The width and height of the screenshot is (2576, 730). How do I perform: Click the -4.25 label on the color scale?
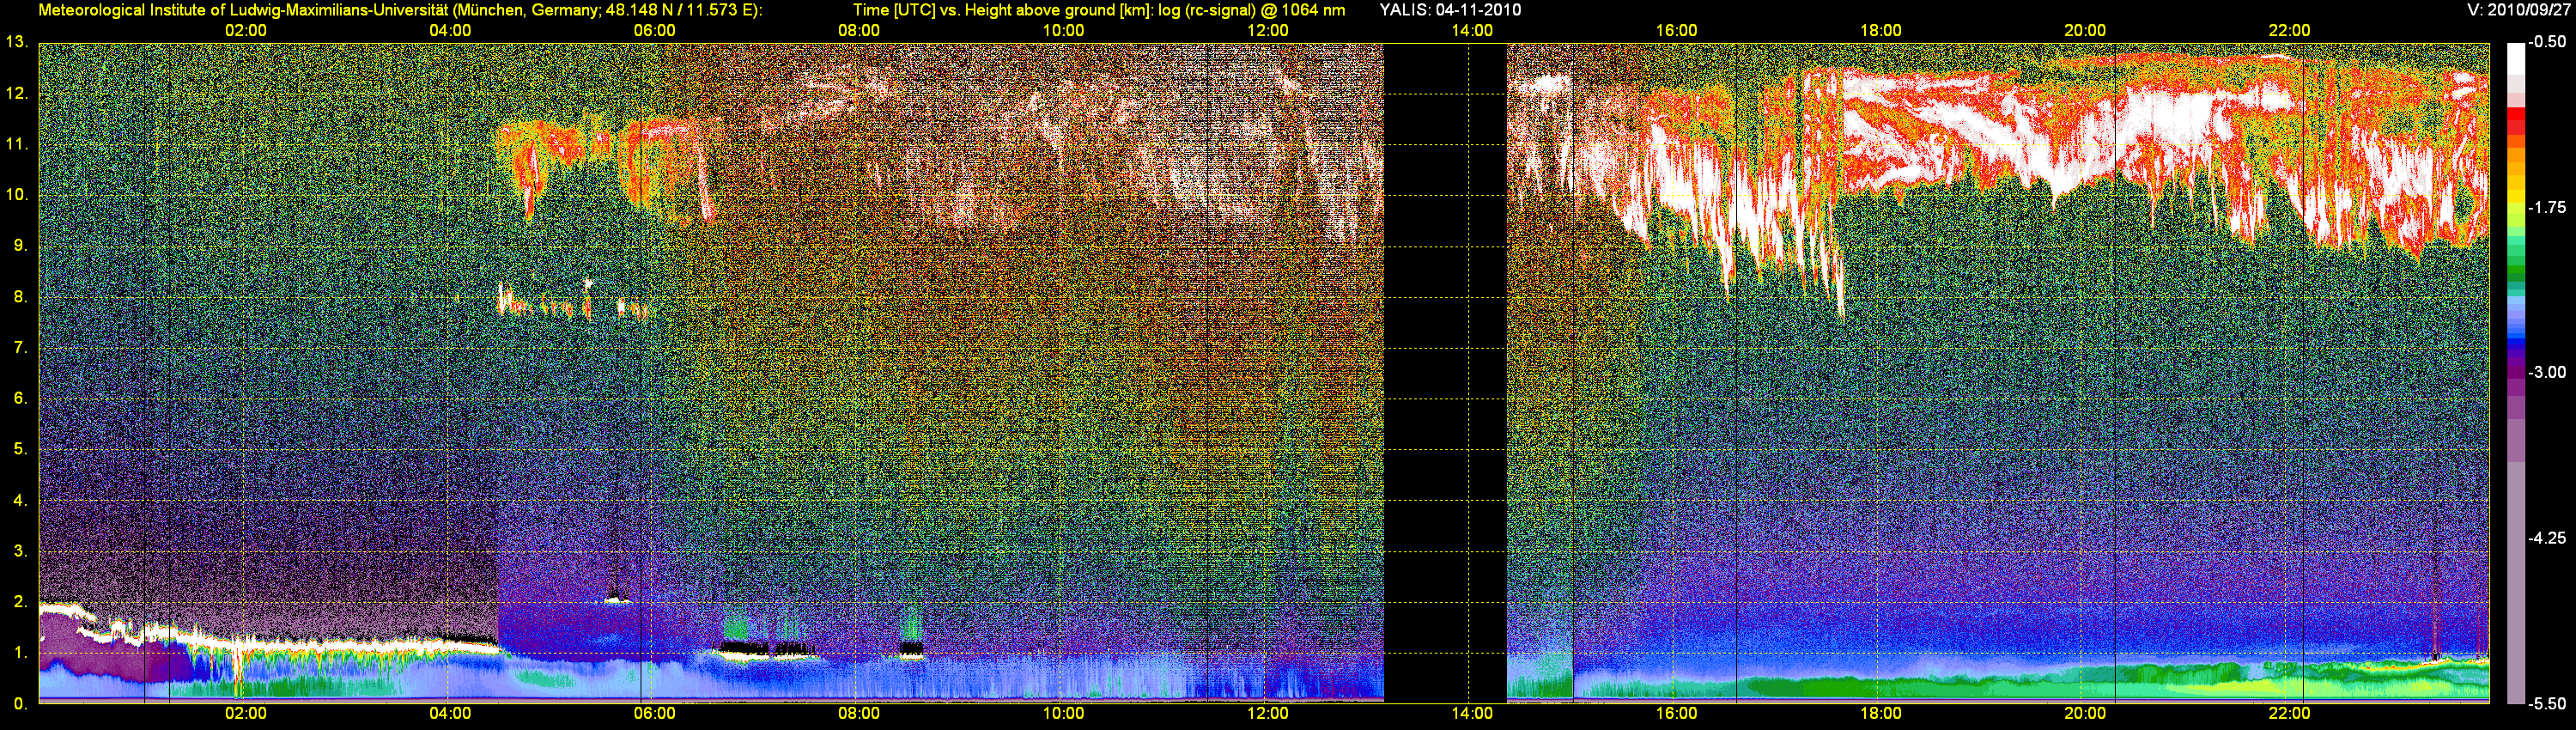click(x=2546, y=538)
